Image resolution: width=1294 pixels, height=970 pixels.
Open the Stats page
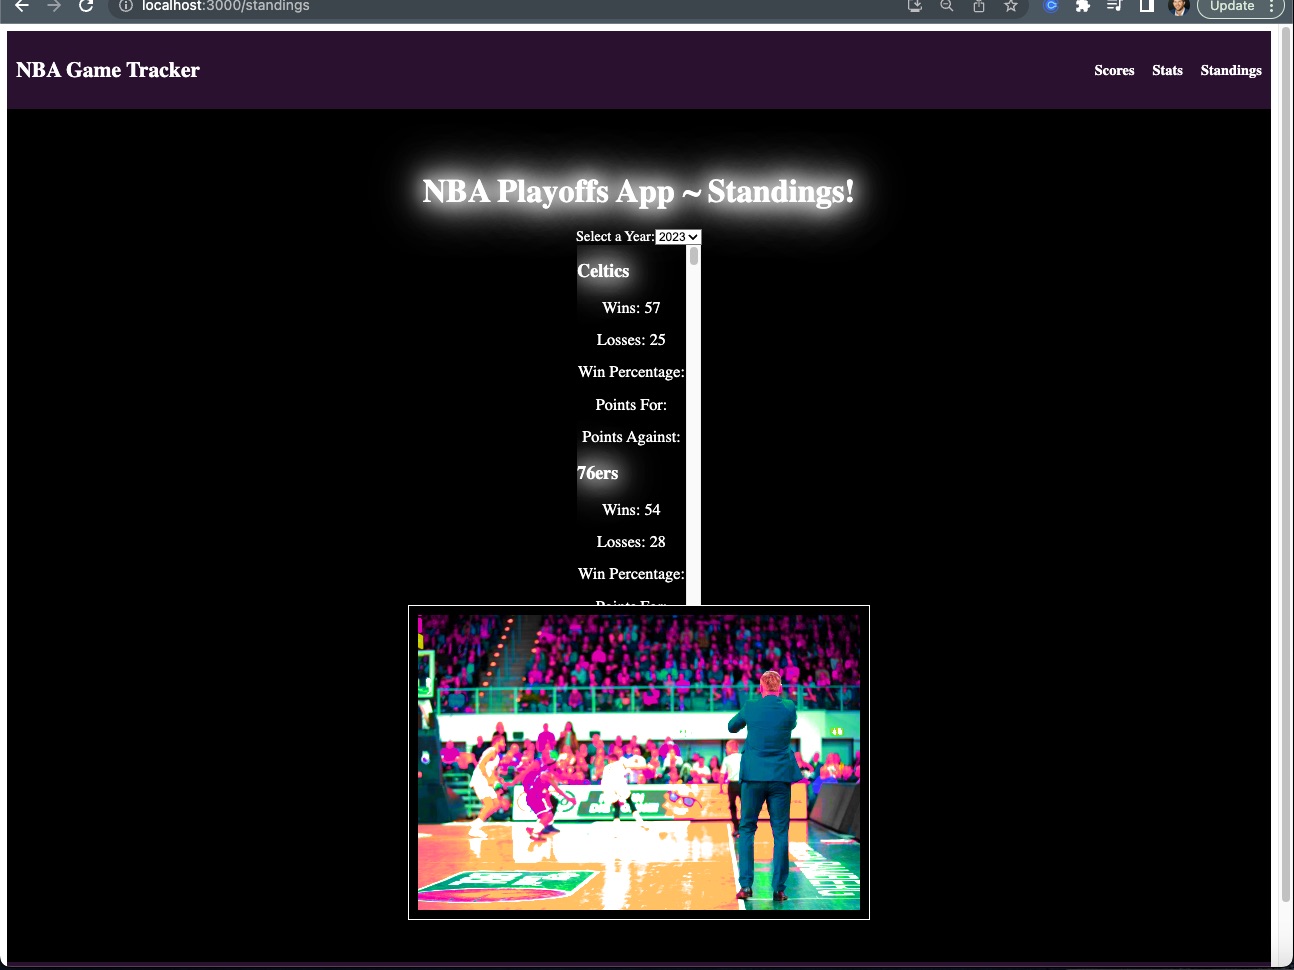(1167, 70)
